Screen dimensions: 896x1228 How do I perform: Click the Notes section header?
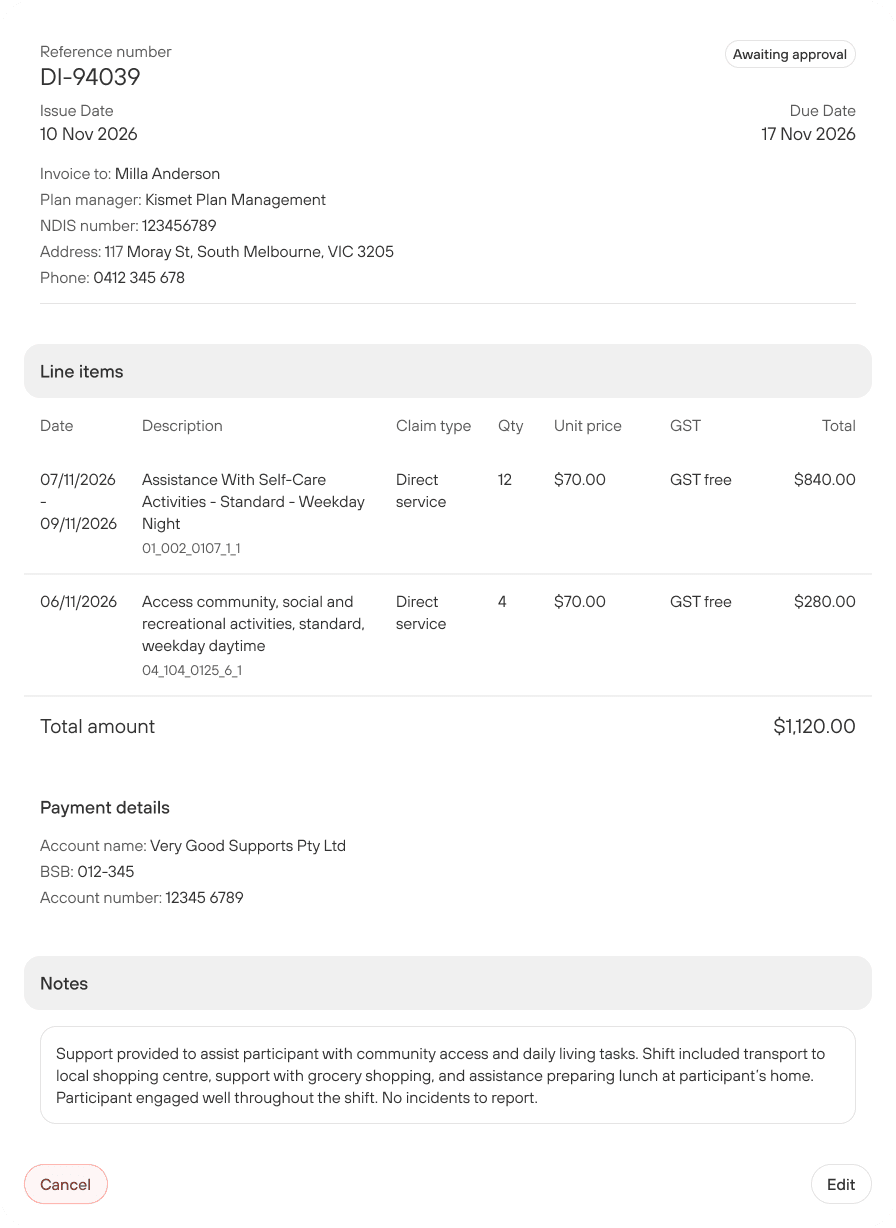coord(448,983)
